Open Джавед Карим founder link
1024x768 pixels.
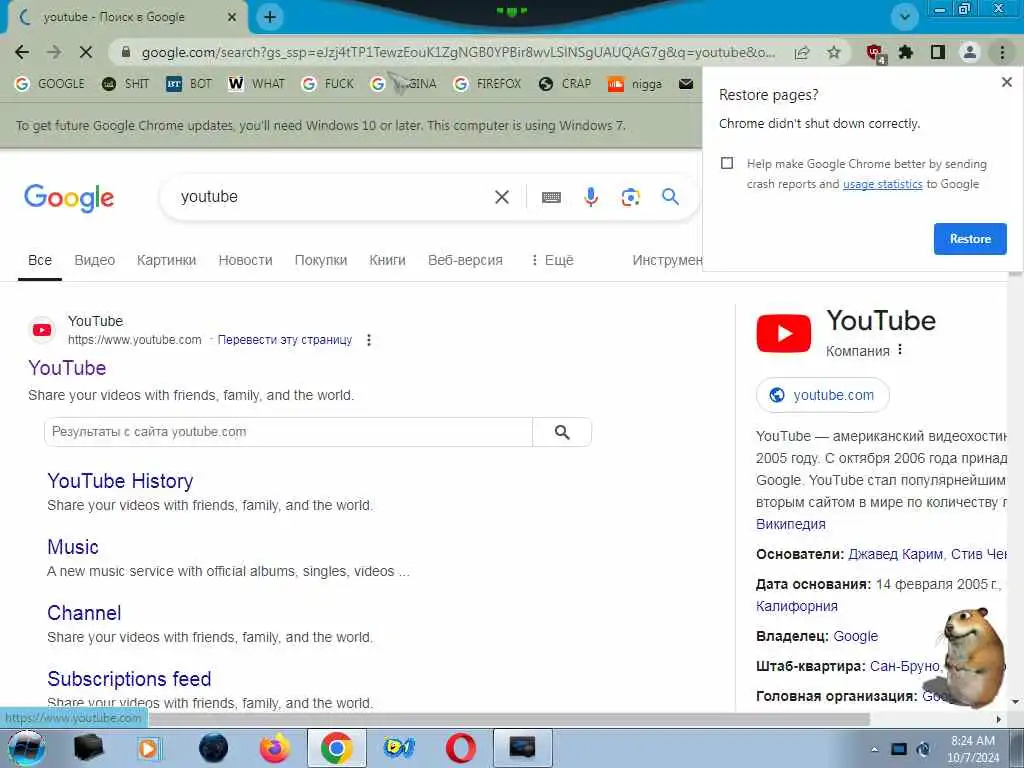pyautogui.click(x=895, y=554)
